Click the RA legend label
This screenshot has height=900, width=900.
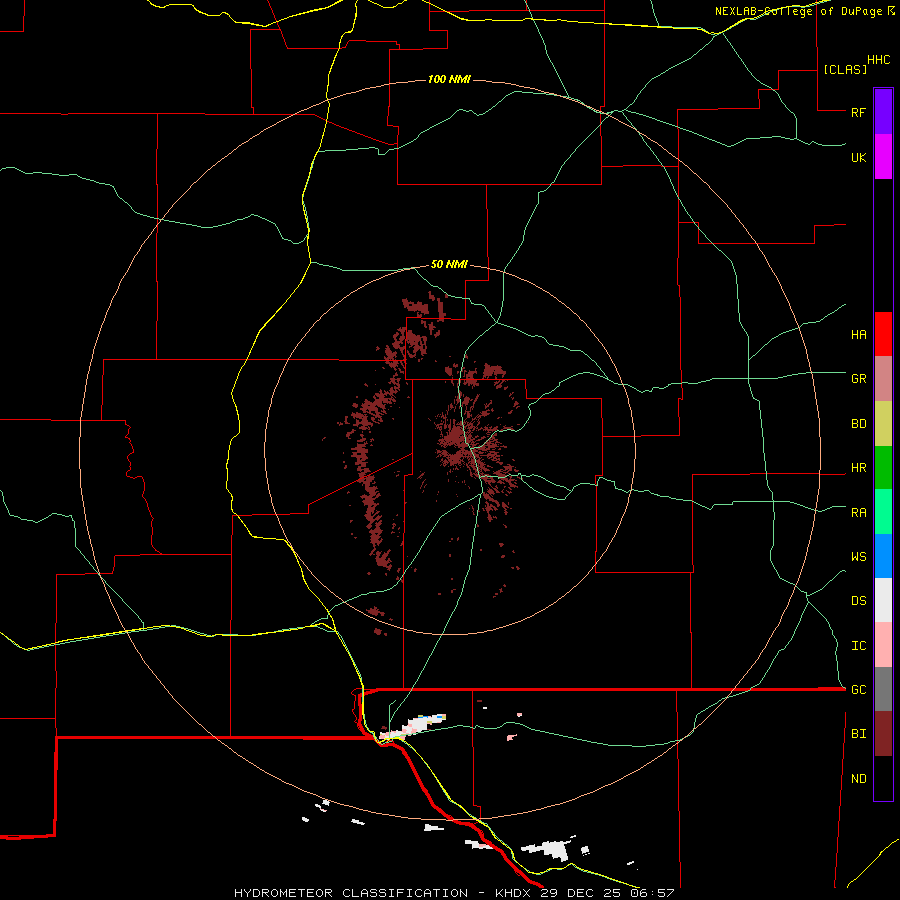858,513
